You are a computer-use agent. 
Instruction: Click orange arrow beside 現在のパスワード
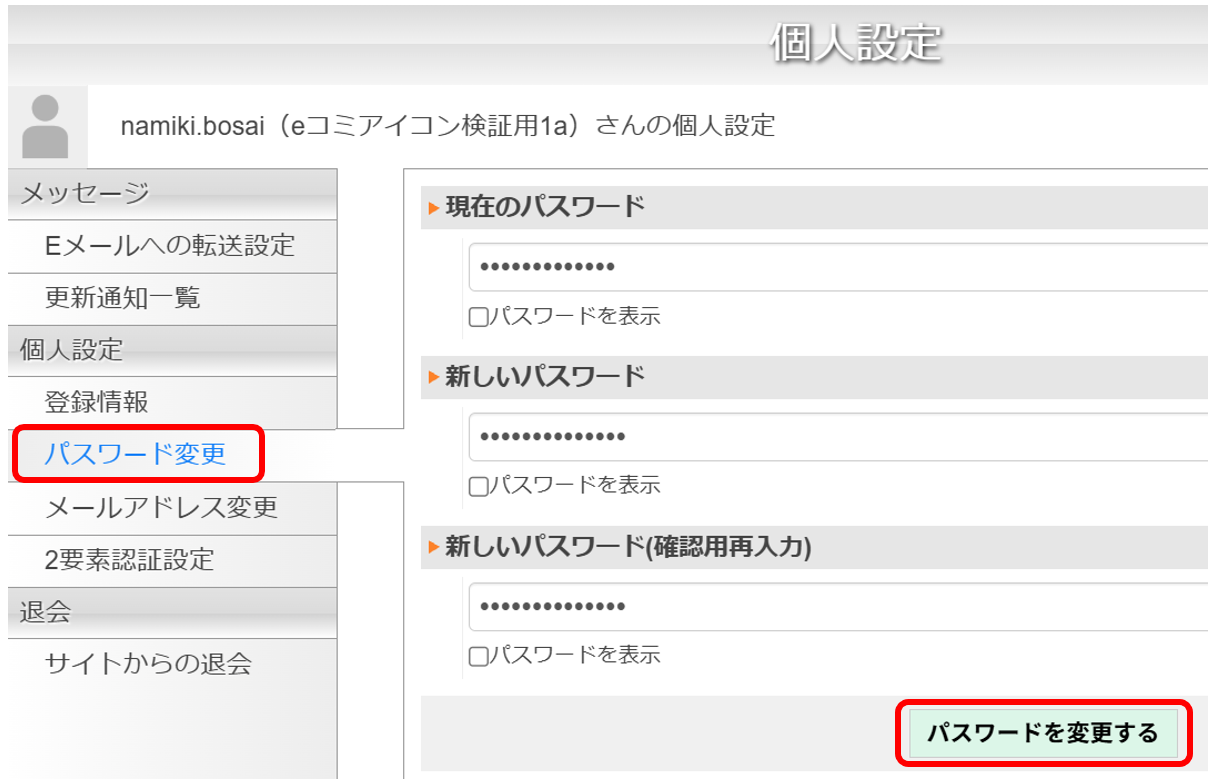(434, 208)
